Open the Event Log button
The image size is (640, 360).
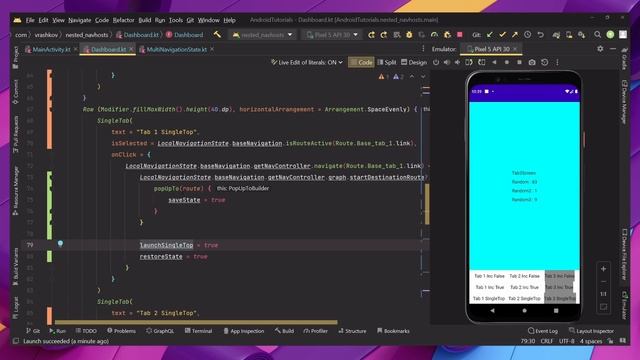[543, 331]
